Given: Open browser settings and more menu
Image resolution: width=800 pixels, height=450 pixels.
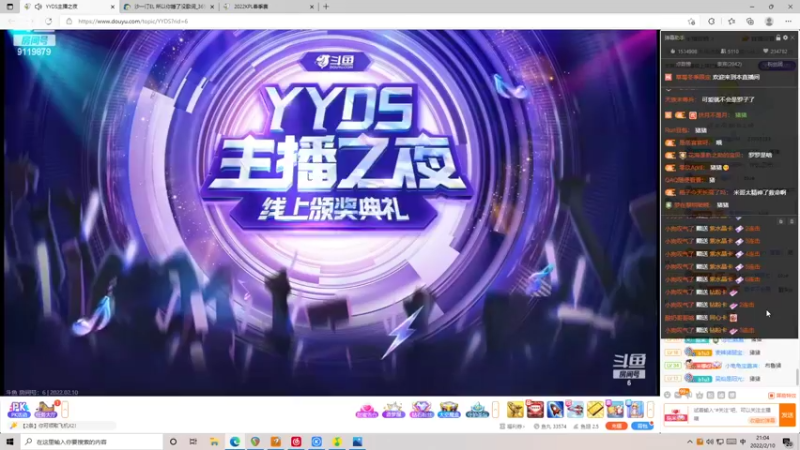Looking at the screenshot, I should [788, 21].
